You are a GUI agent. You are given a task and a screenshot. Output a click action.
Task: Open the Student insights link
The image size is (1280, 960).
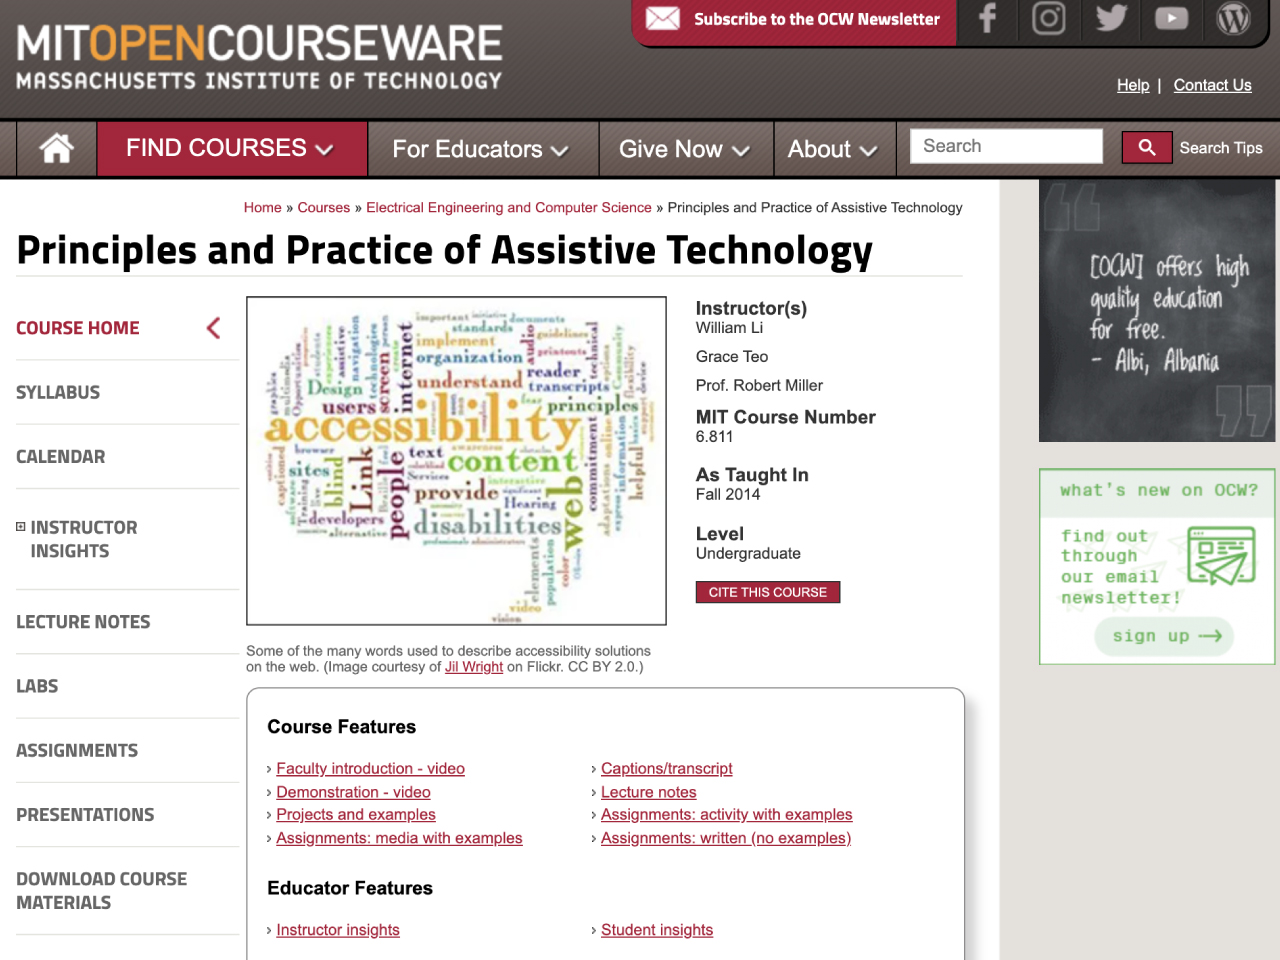point(657,930)
